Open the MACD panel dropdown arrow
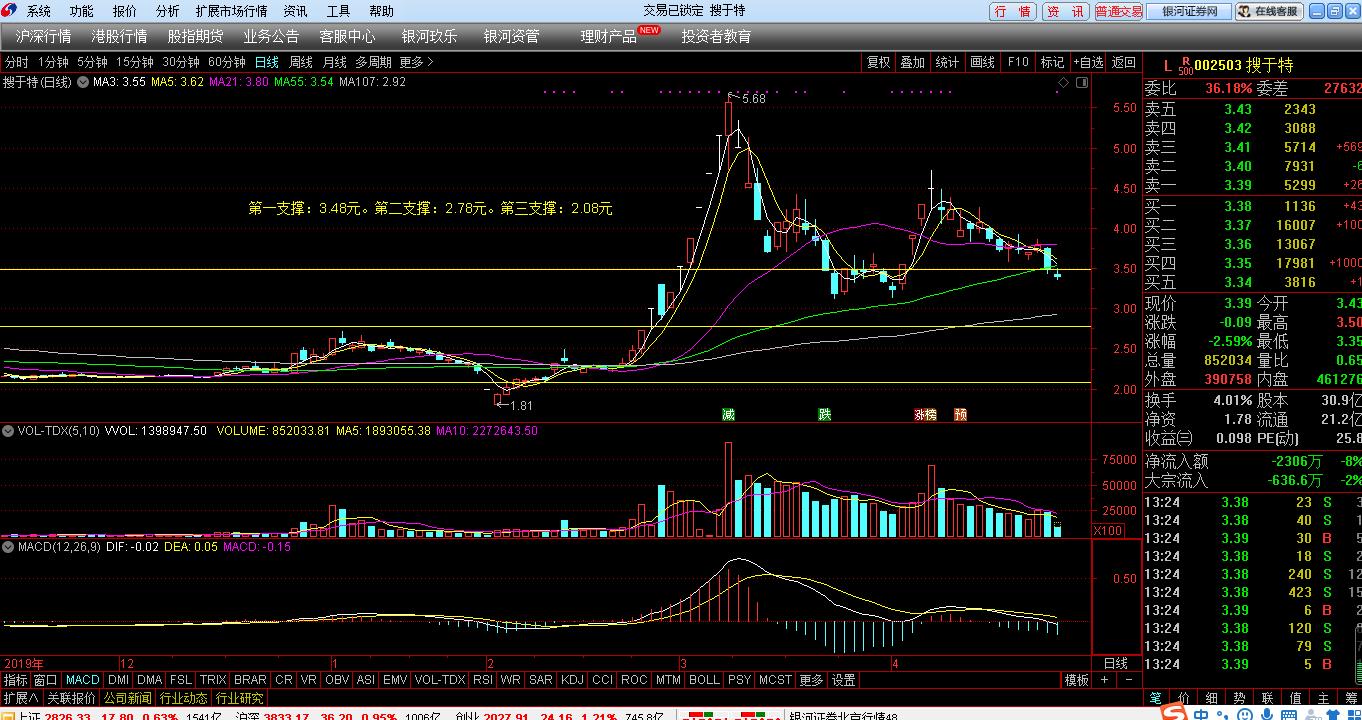The height and width of the screenshot is (720, 1362). 9,547
